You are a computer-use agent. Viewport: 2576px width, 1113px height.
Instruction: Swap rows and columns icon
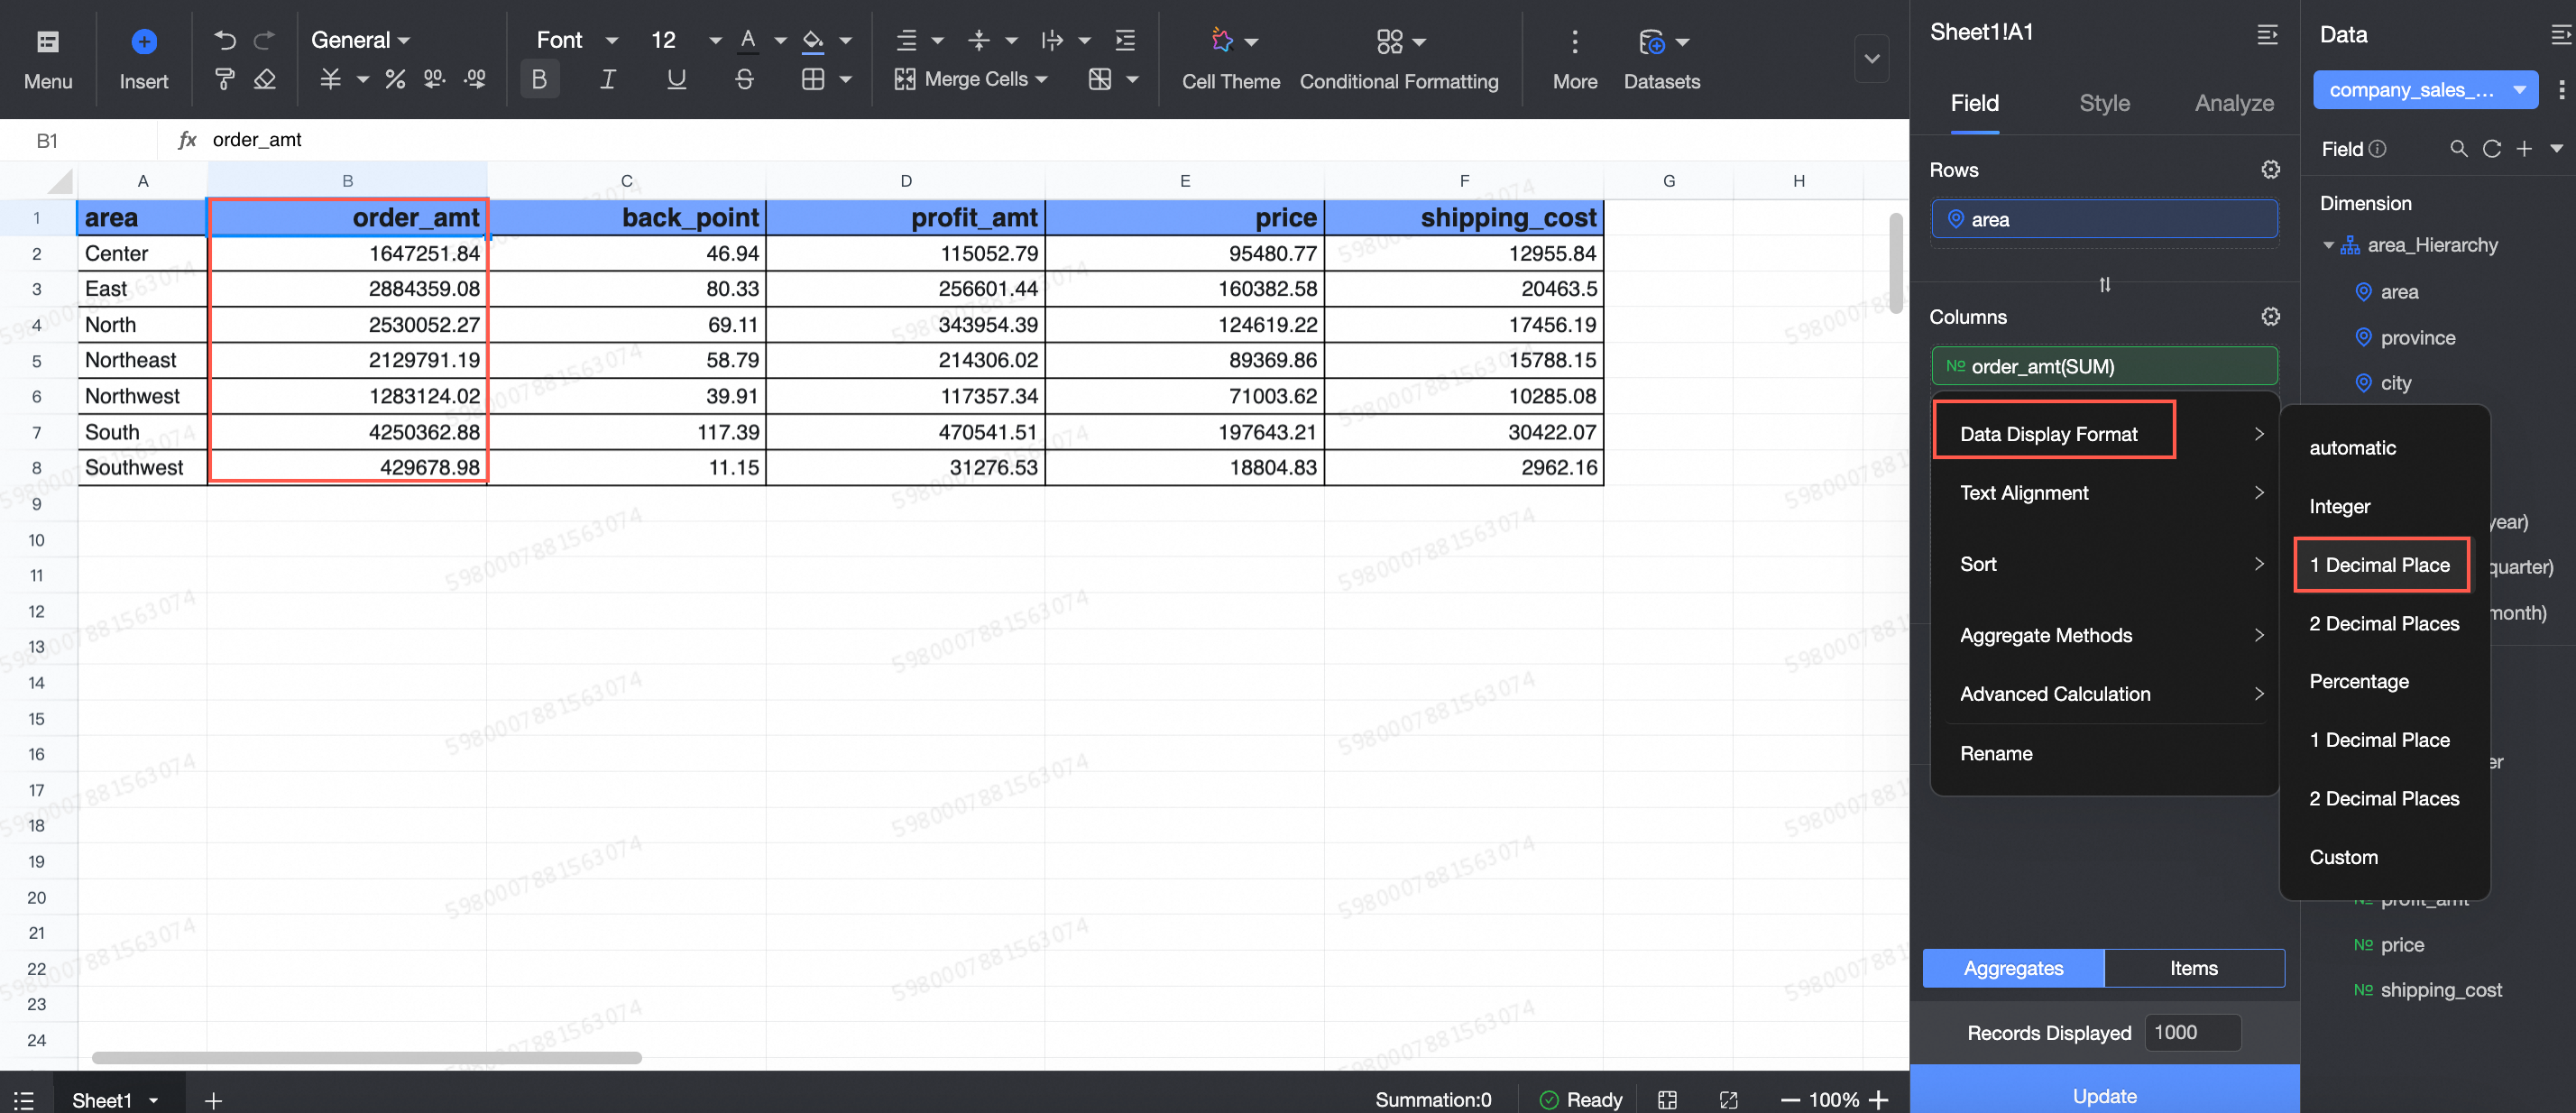click(2104, 284)
